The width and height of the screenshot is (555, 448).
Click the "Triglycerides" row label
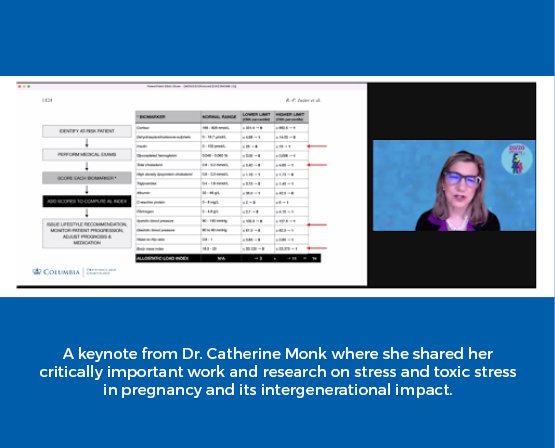tap(147, 184)
